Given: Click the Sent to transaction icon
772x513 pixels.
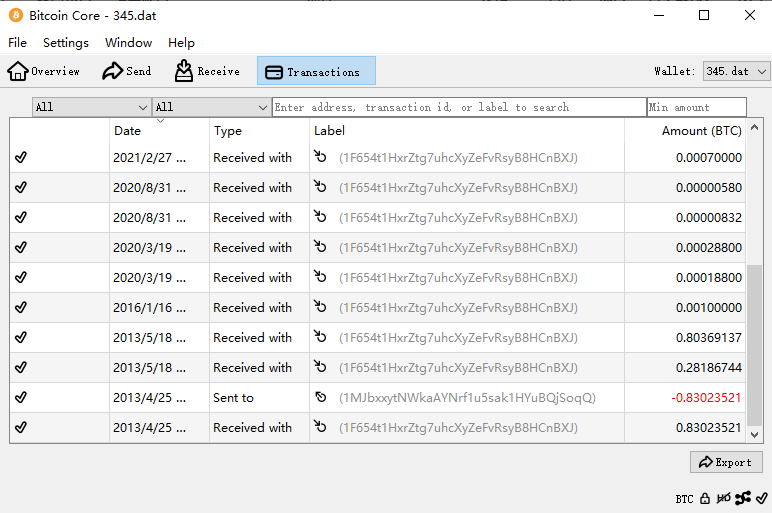Looking at the screenshot, I should tap(320, 398).
